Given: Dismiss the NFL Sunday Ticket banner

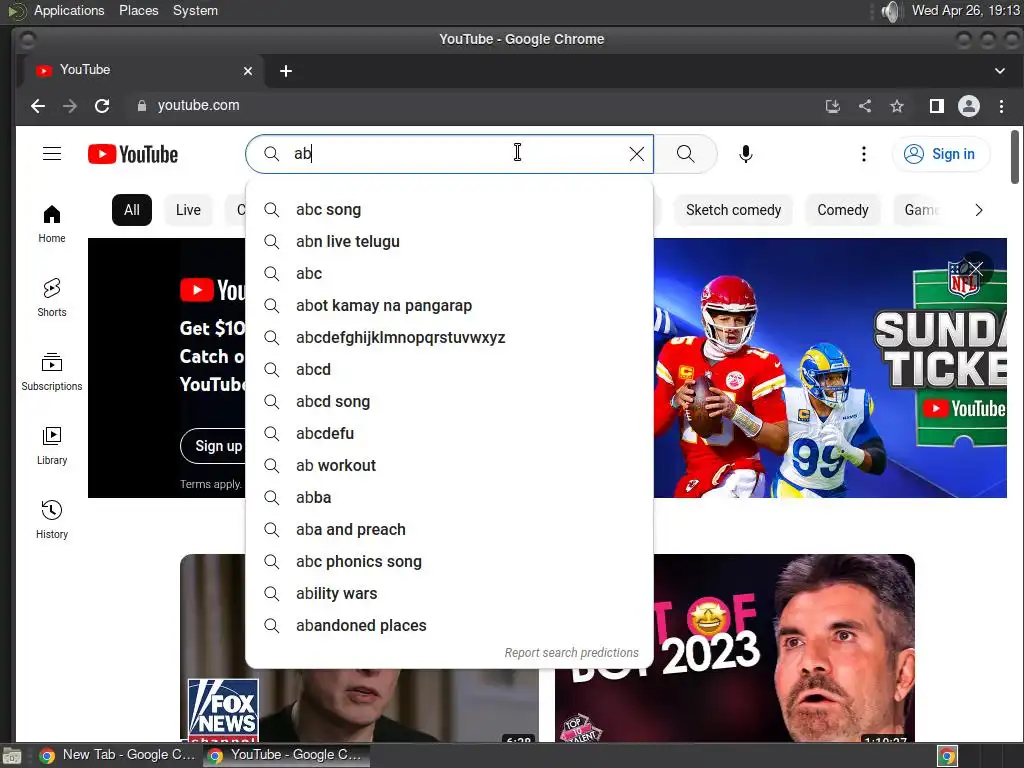Looking at the screenshot, I should pyautogui.click(x=976, y=268).
